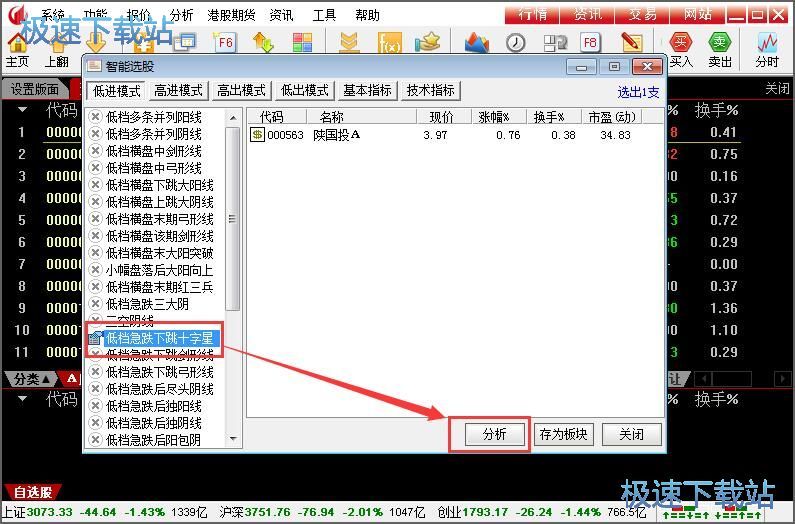Switch to the 低出模式 tab
795x524 pixels.
[x=305, y=91]
